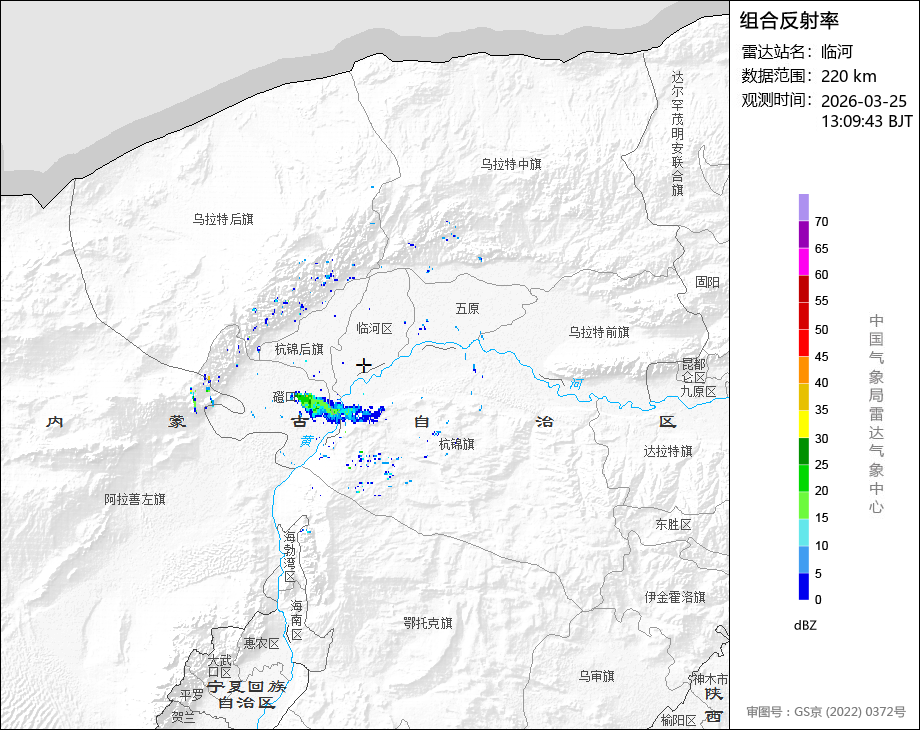Click the vertical text 中国气象局雷达气象中心

pyautogui.click(x=876, y=414)
